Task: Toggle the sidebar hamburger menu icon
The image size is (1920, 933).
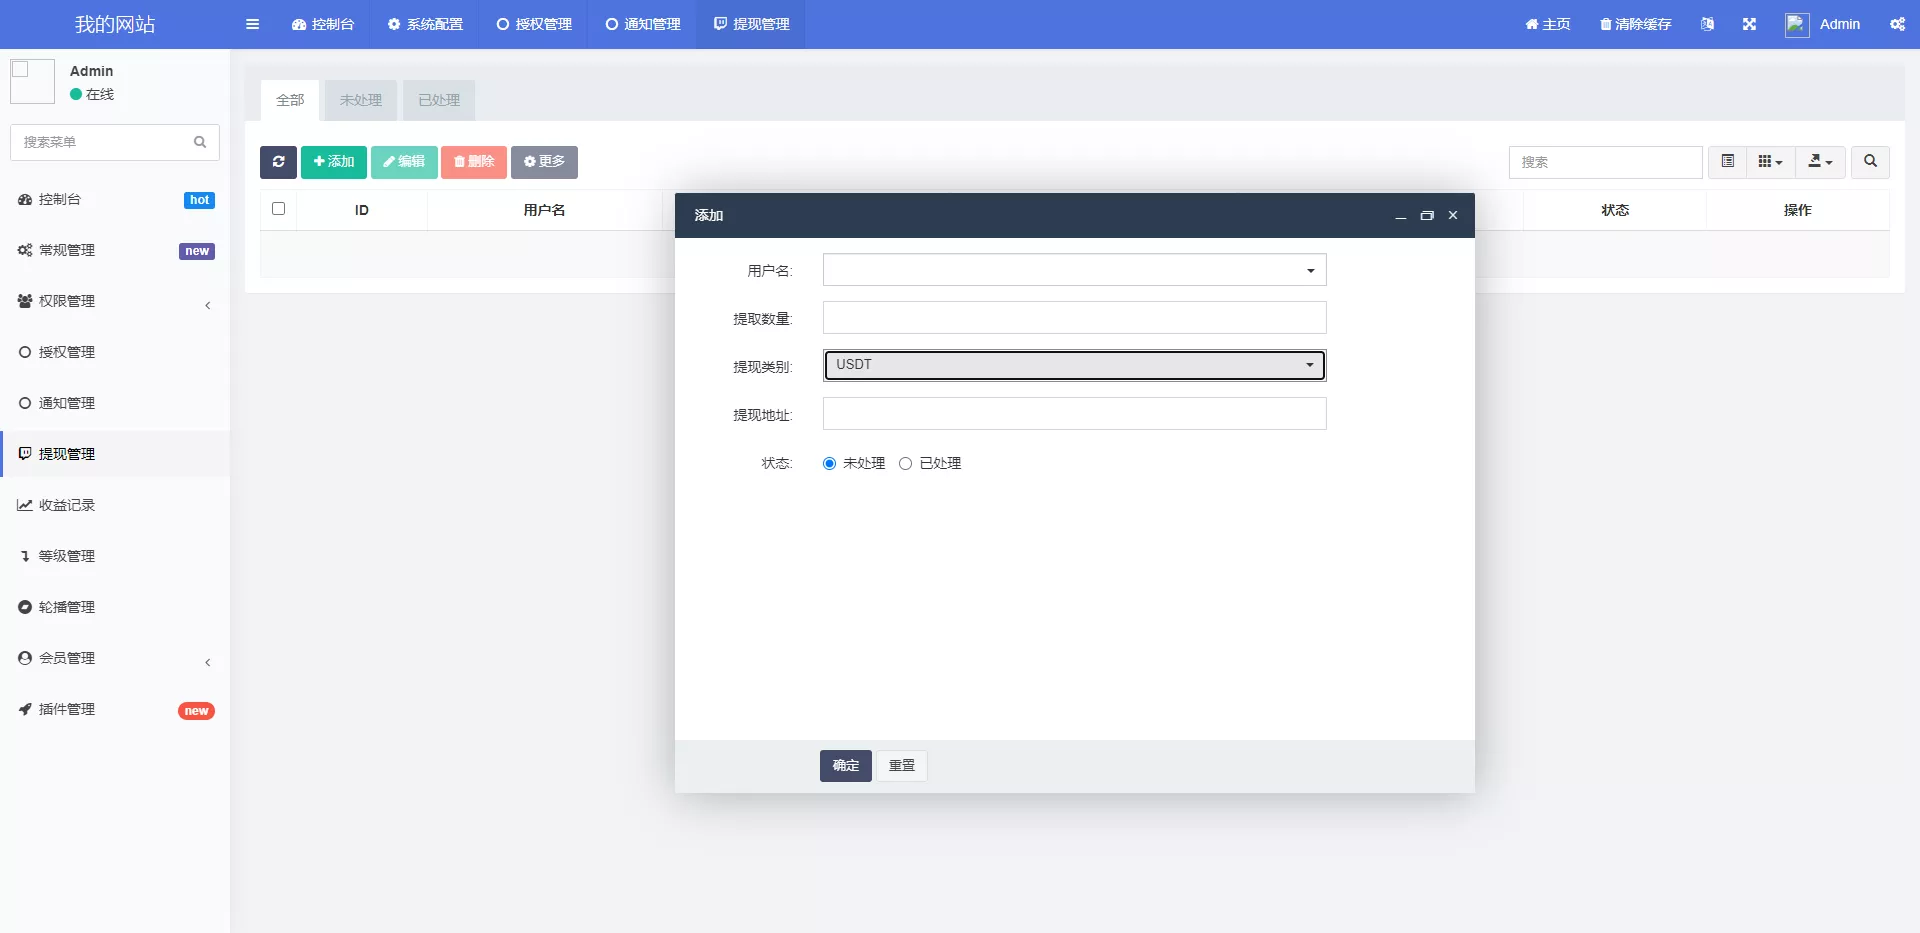Action: 252,24
